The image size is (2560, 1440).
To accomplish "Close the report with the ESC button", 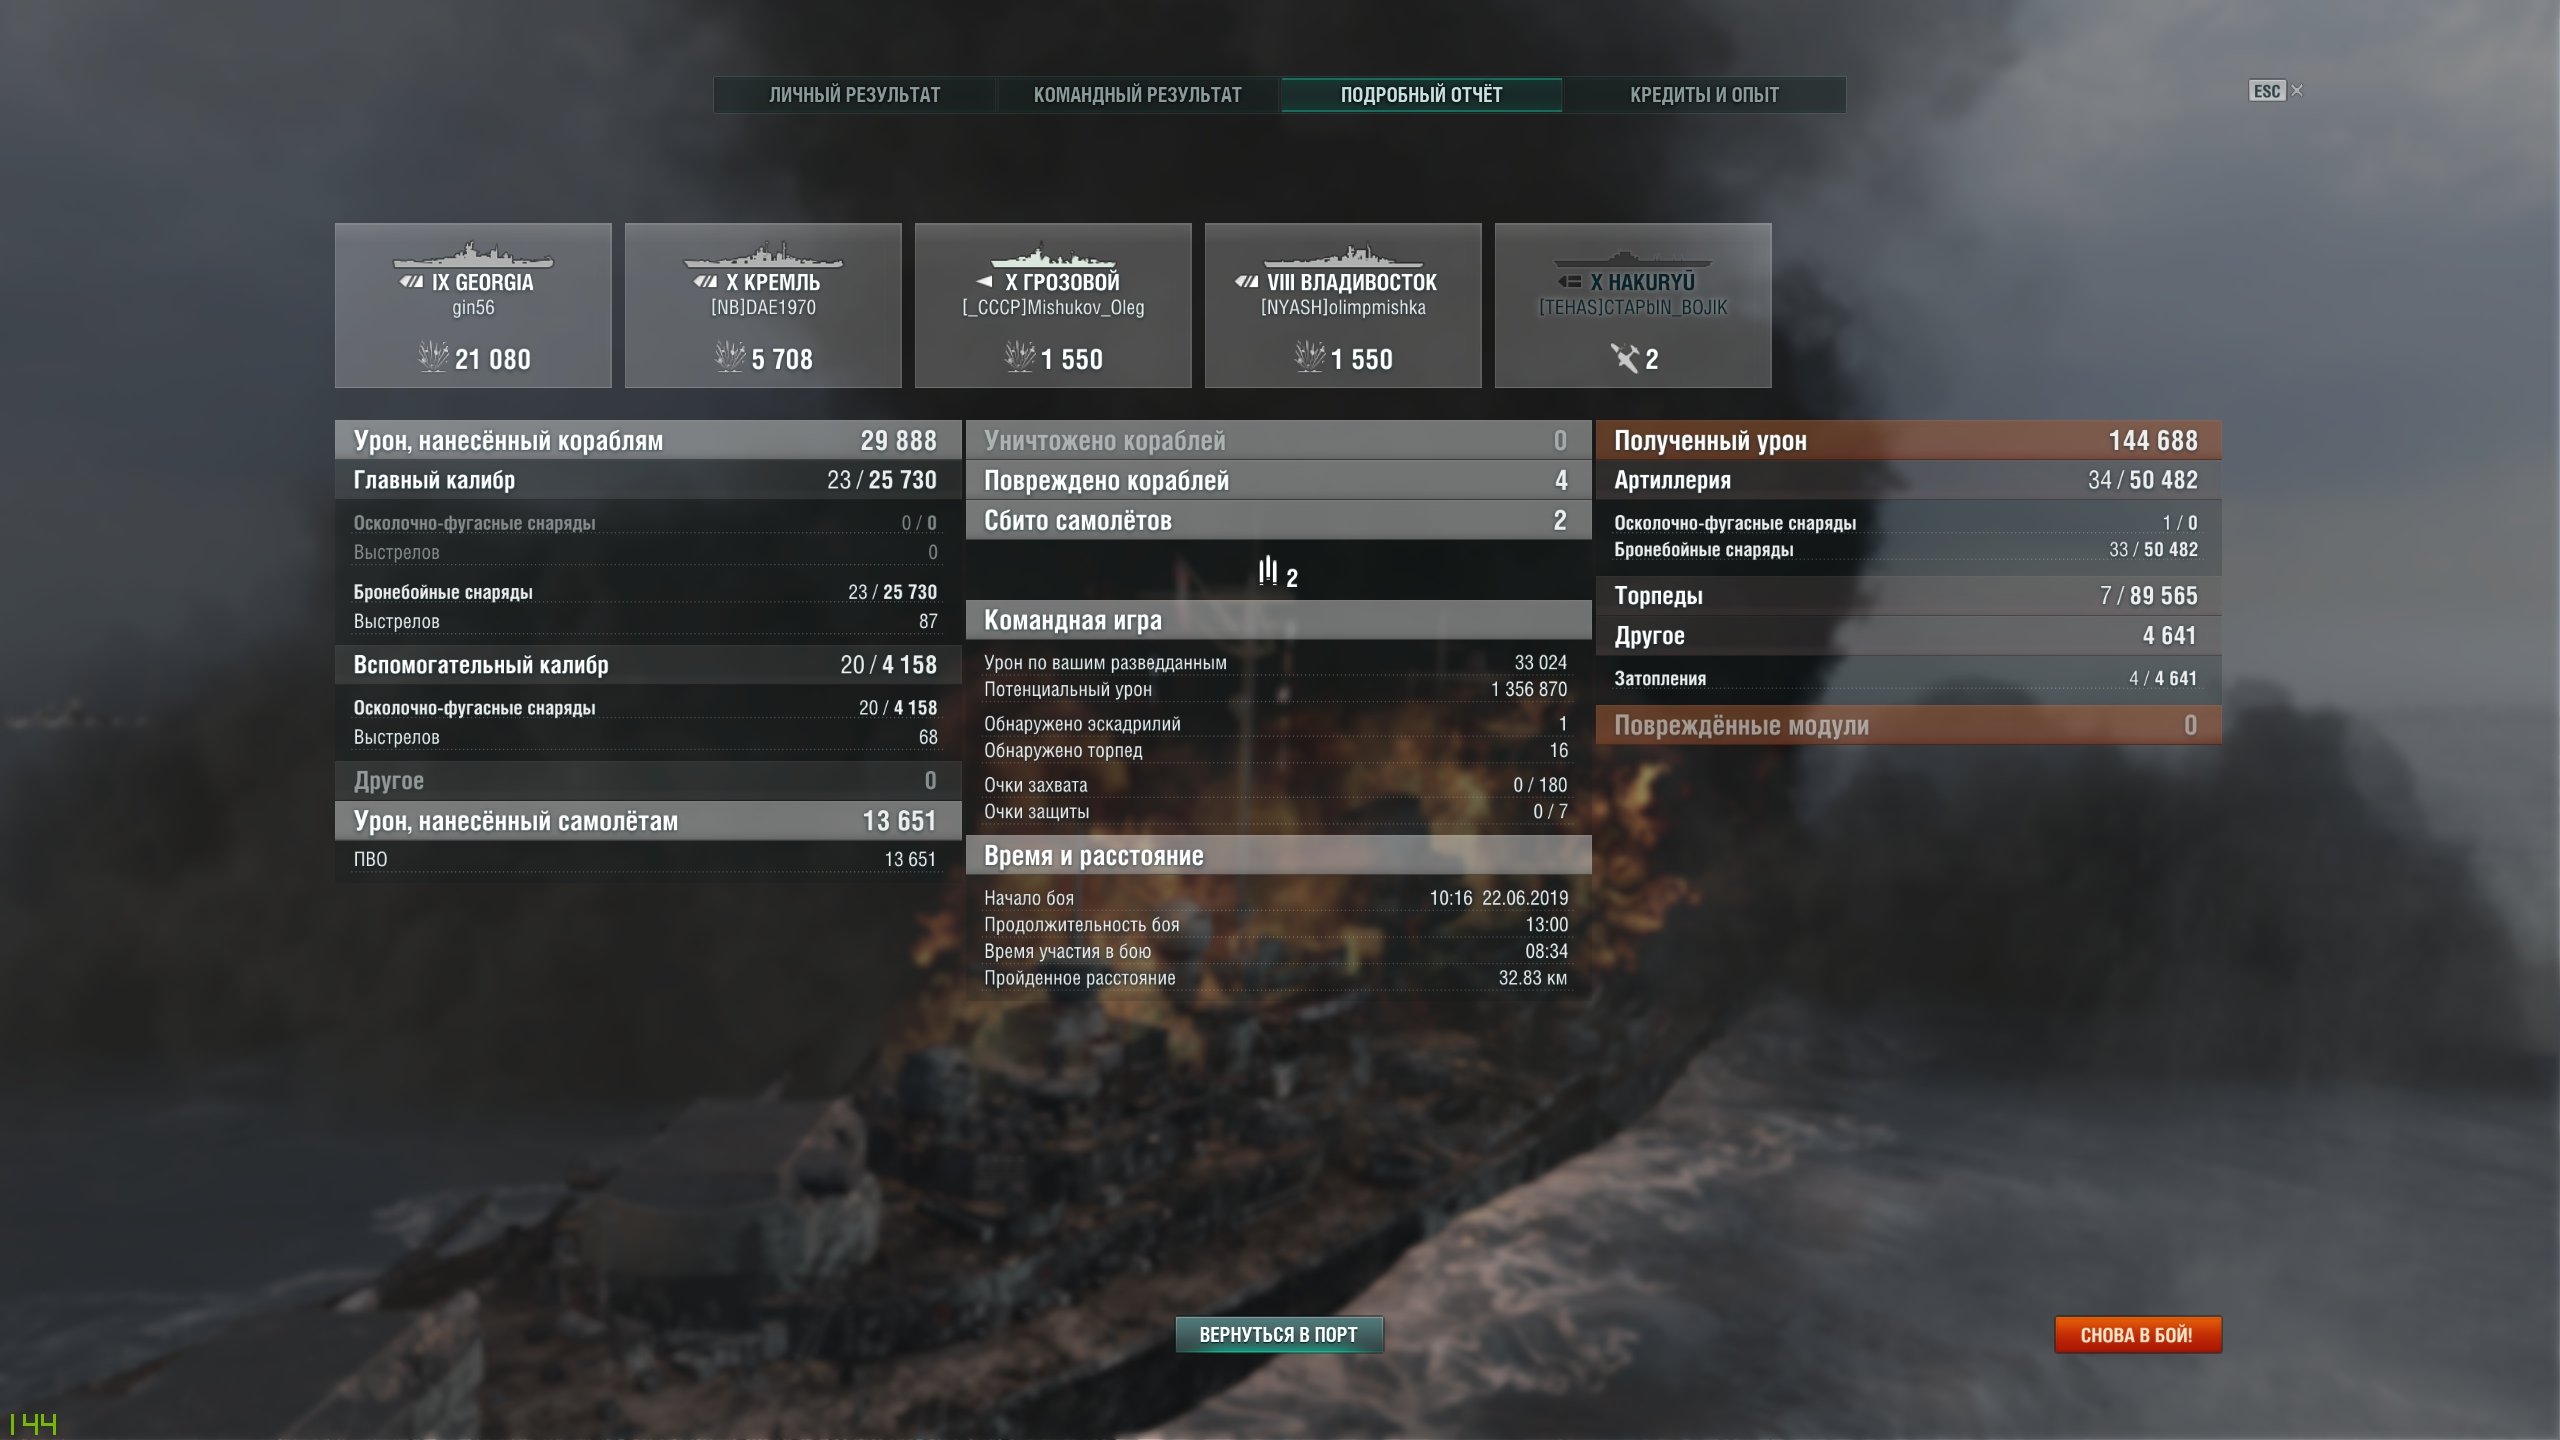I will tap(2267, 91).
